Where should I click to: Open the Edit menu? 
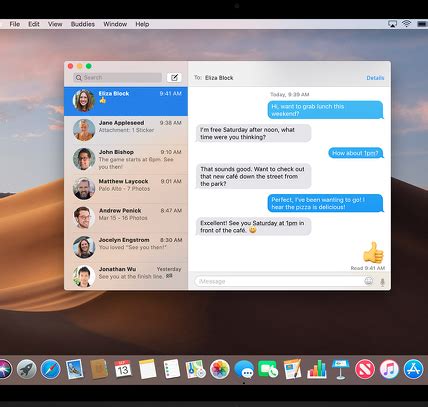pos(34,24)
